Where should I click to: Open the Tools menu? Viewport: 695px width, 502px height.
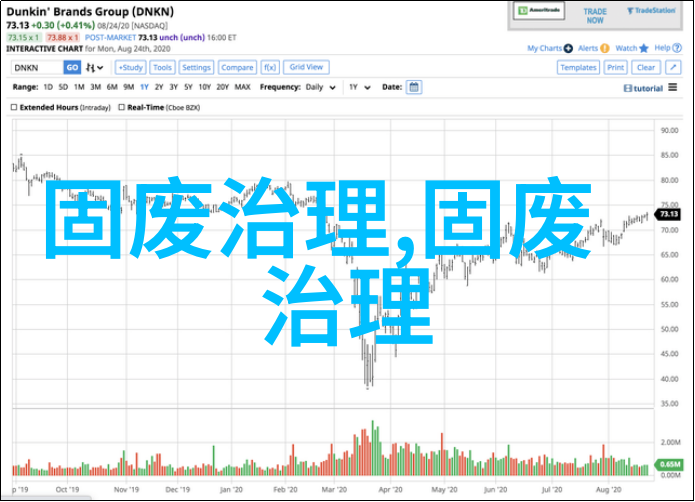pos(162,68)
